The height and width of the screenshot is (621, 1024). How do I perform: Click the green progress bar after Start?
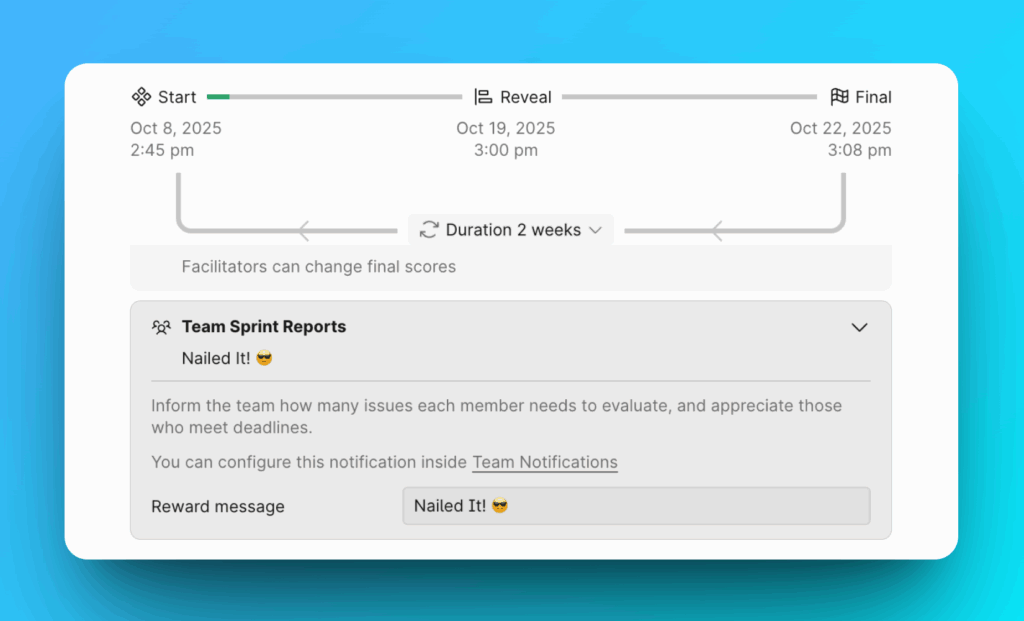[218, 96]
